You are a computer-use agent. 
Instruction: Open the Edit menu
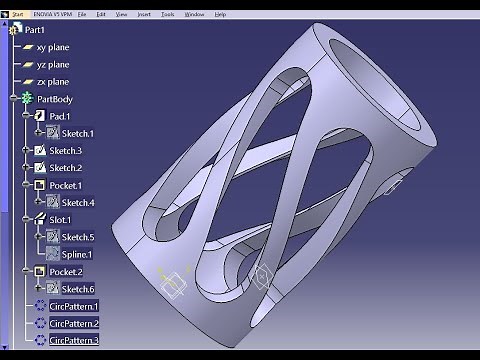point(101,14)
